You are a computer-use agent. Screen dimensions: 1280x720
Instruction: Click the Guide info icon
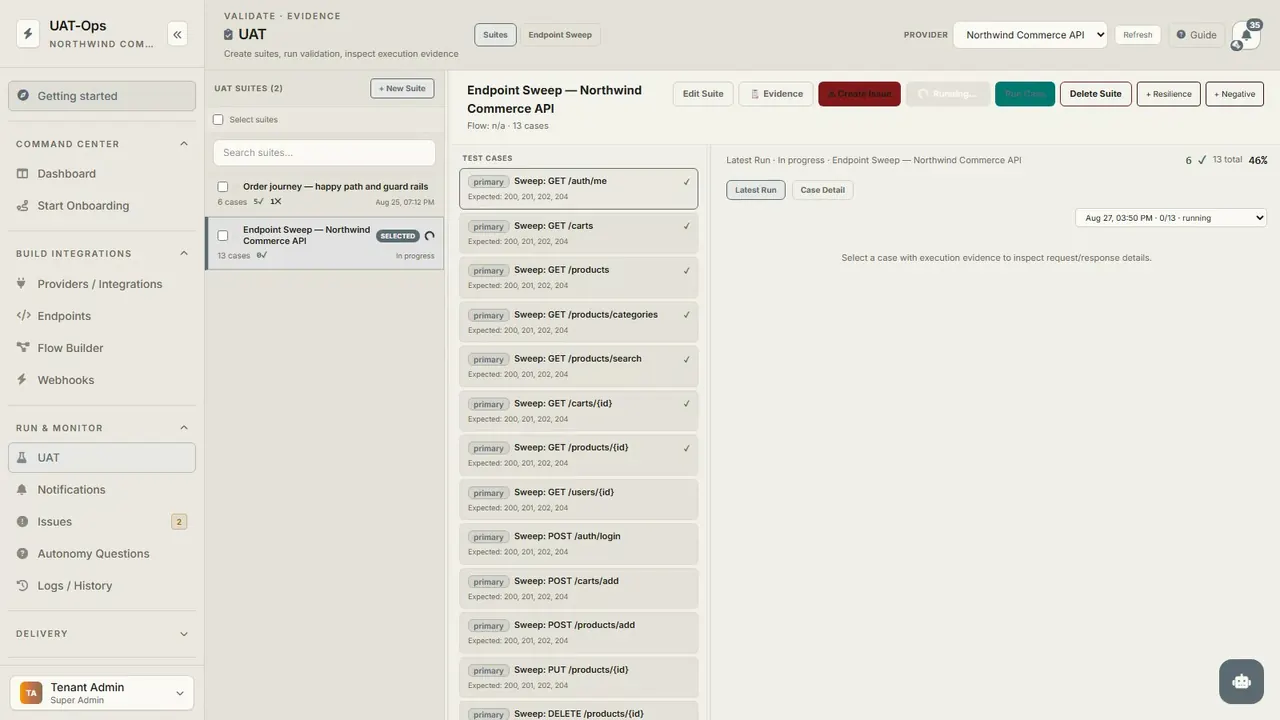pyautogui.click(x=1181, y=35)
